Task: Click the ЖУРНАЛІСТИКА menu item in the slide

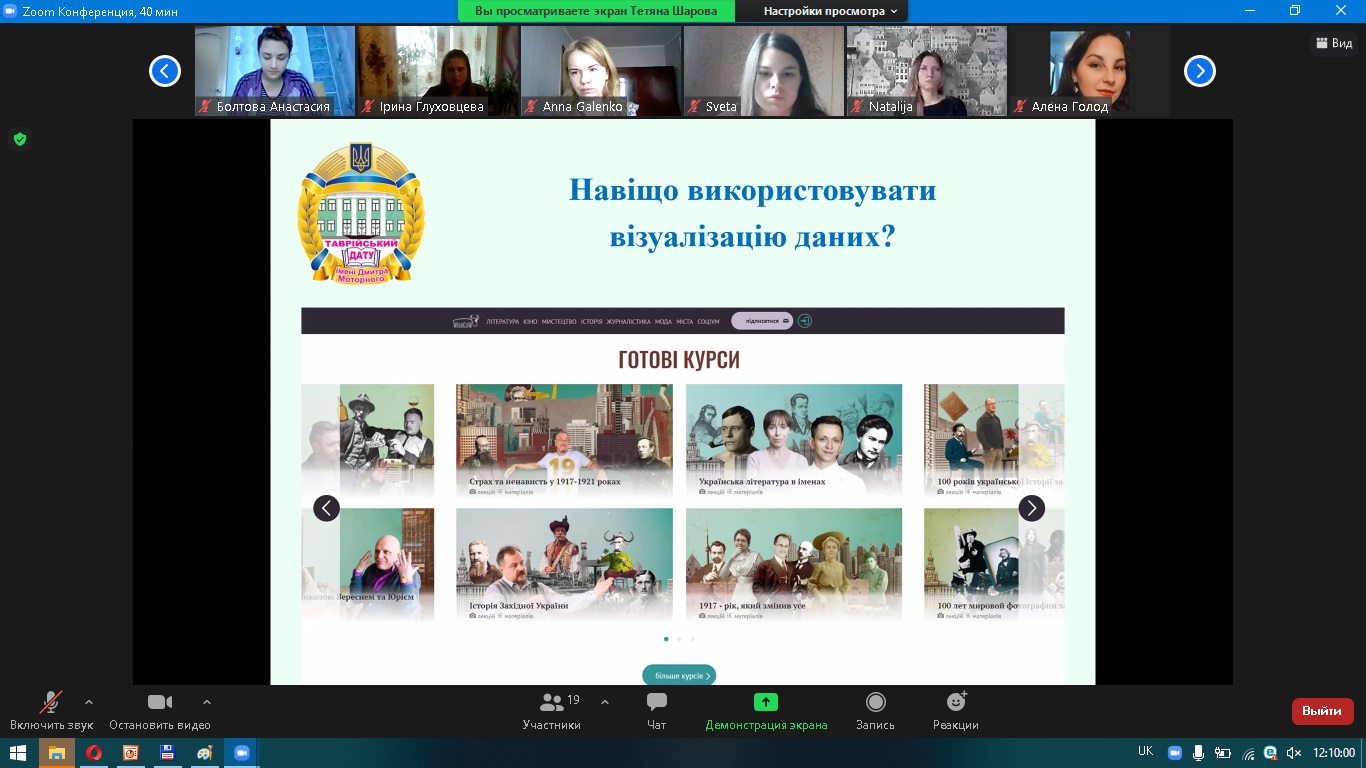Action: coord(629,321)
